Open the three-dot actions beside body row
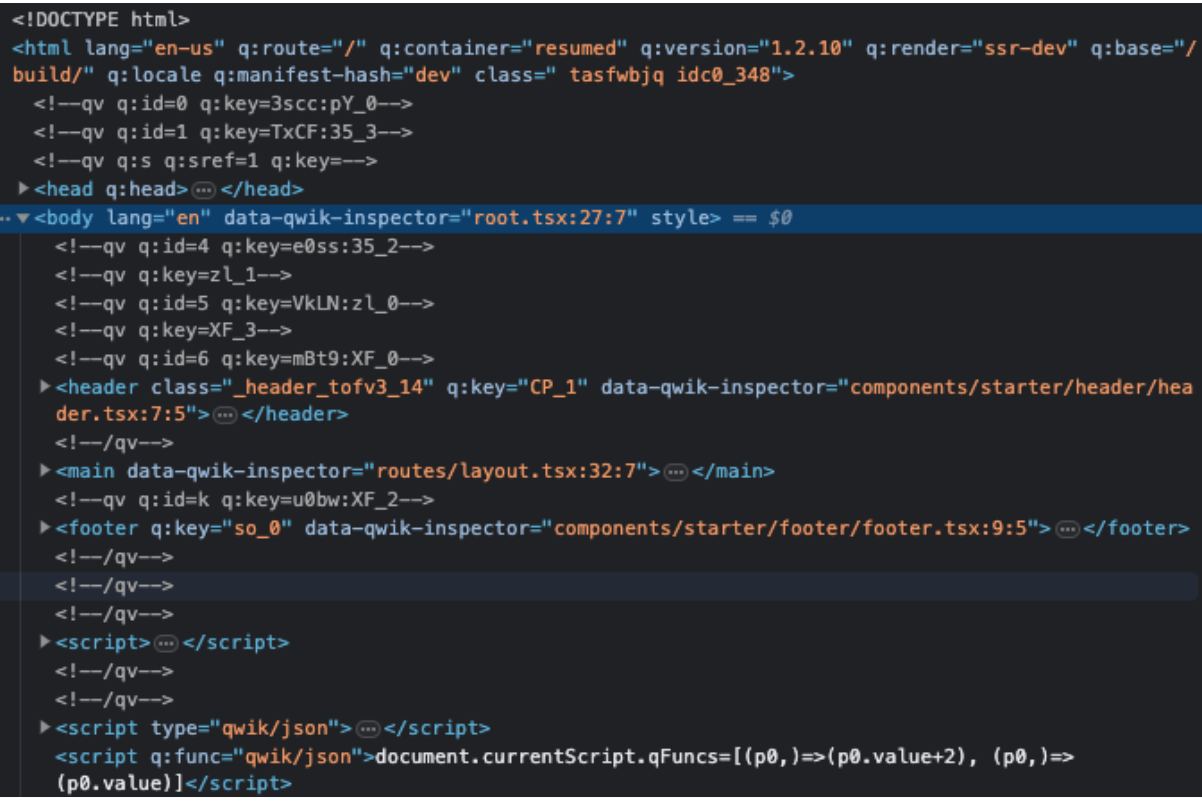This screenshot has width=1202, height=802. pos(7,218)
